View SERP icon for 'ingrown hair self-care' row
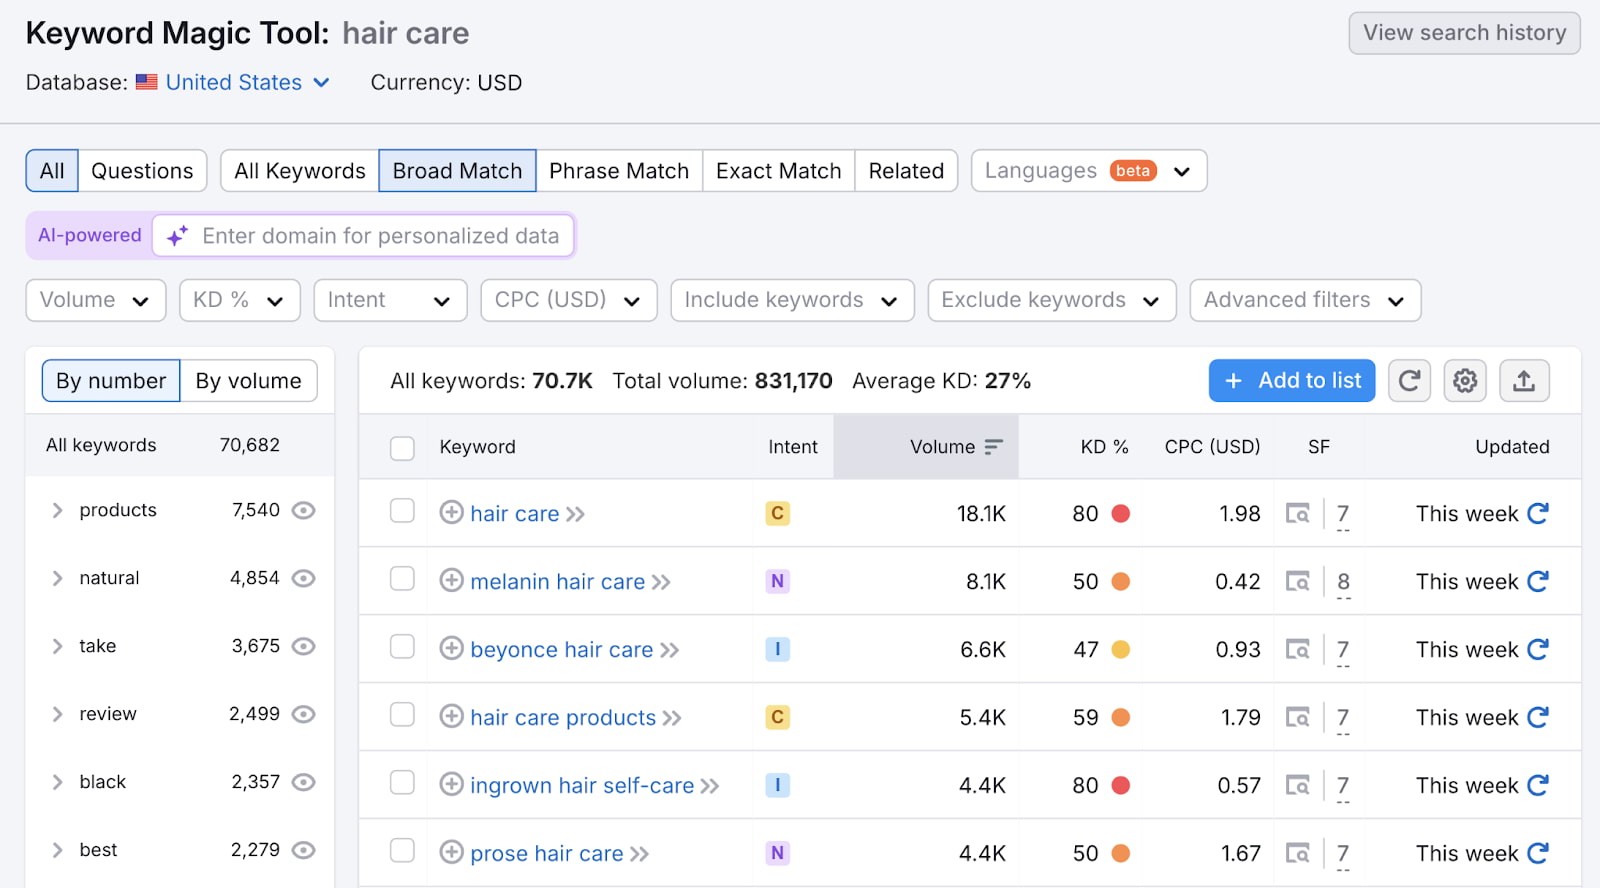 [1298, 786]
